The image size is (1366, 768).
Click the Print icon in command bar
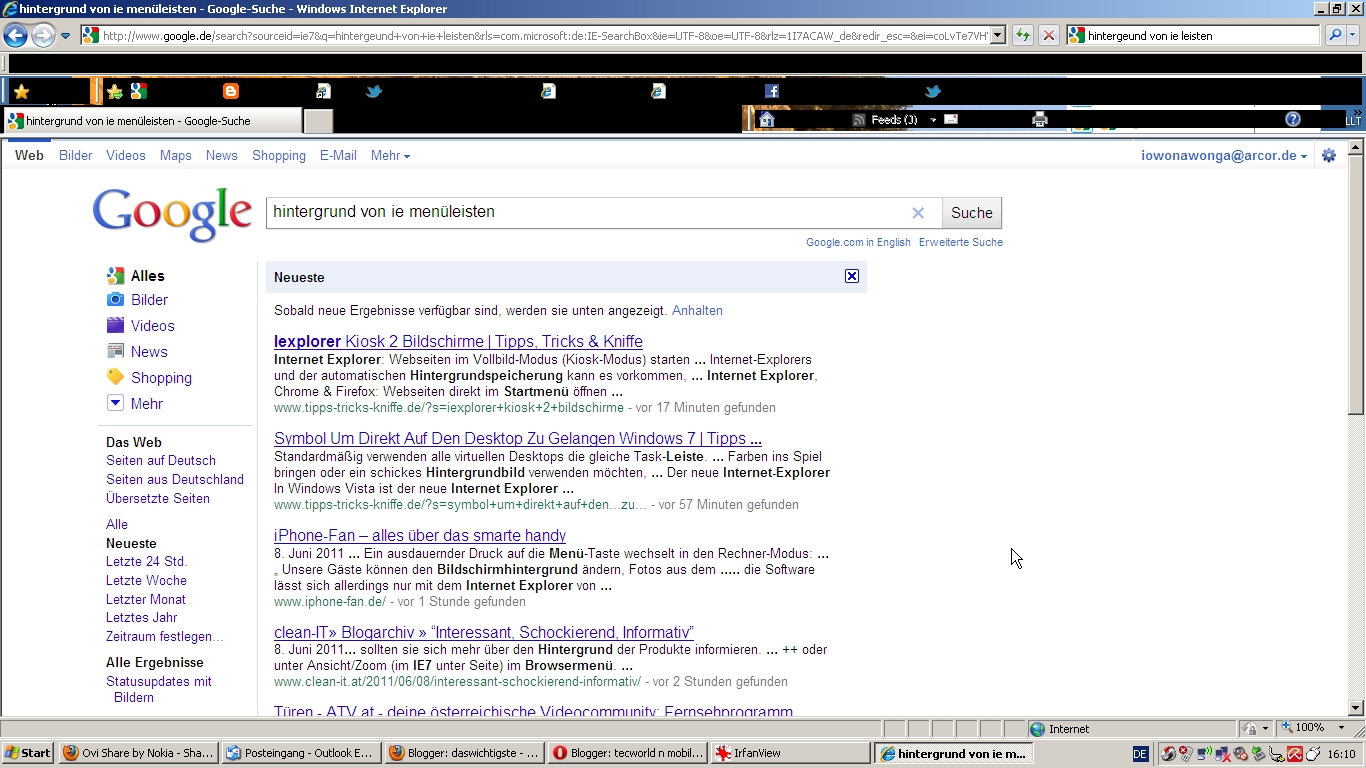pos(1040,120)
